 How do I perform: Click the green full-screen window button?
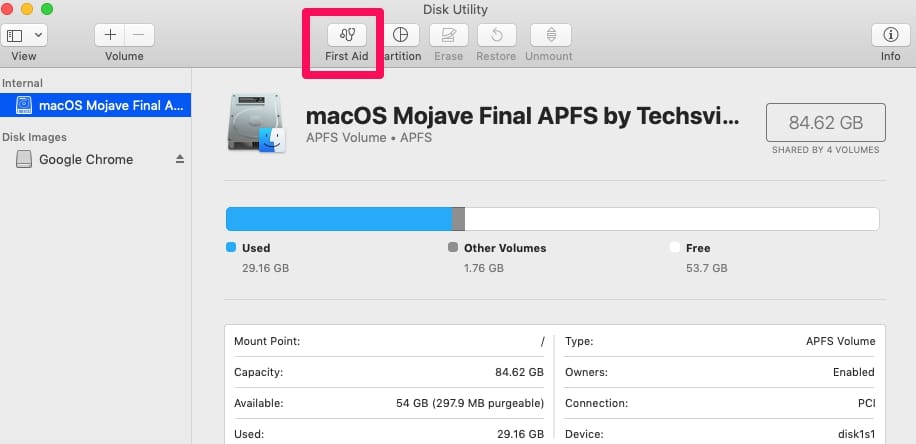47,9
